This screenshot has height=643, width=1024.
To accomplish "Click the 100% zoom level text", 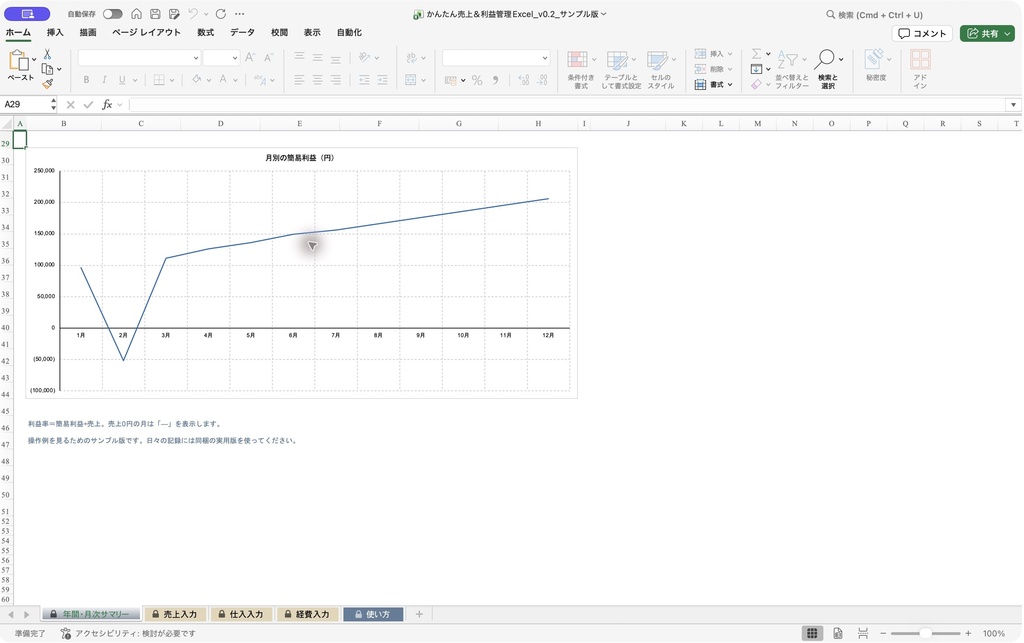I will tap(993, 633).
